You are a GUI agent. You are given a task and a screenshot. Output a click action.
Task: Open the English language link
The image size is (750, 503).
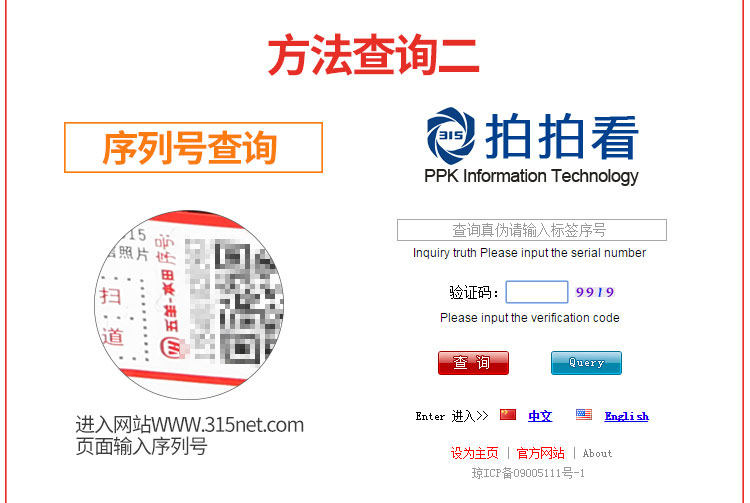(627, 416)
